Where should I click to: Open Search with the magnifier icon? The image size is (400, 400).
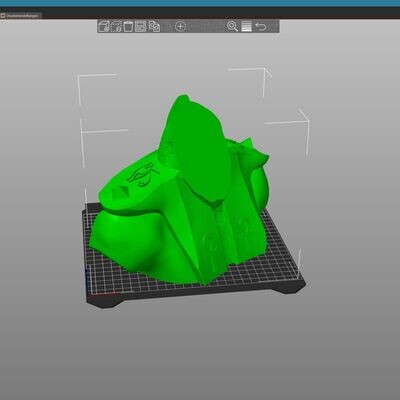tap(232, 26)
